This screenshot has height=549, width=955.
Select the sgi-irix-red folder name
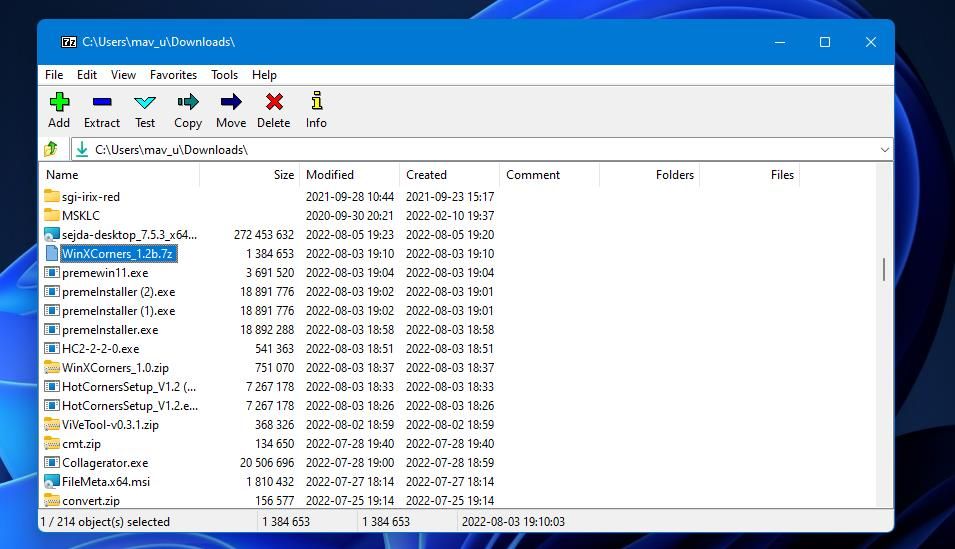pos(91,197)
